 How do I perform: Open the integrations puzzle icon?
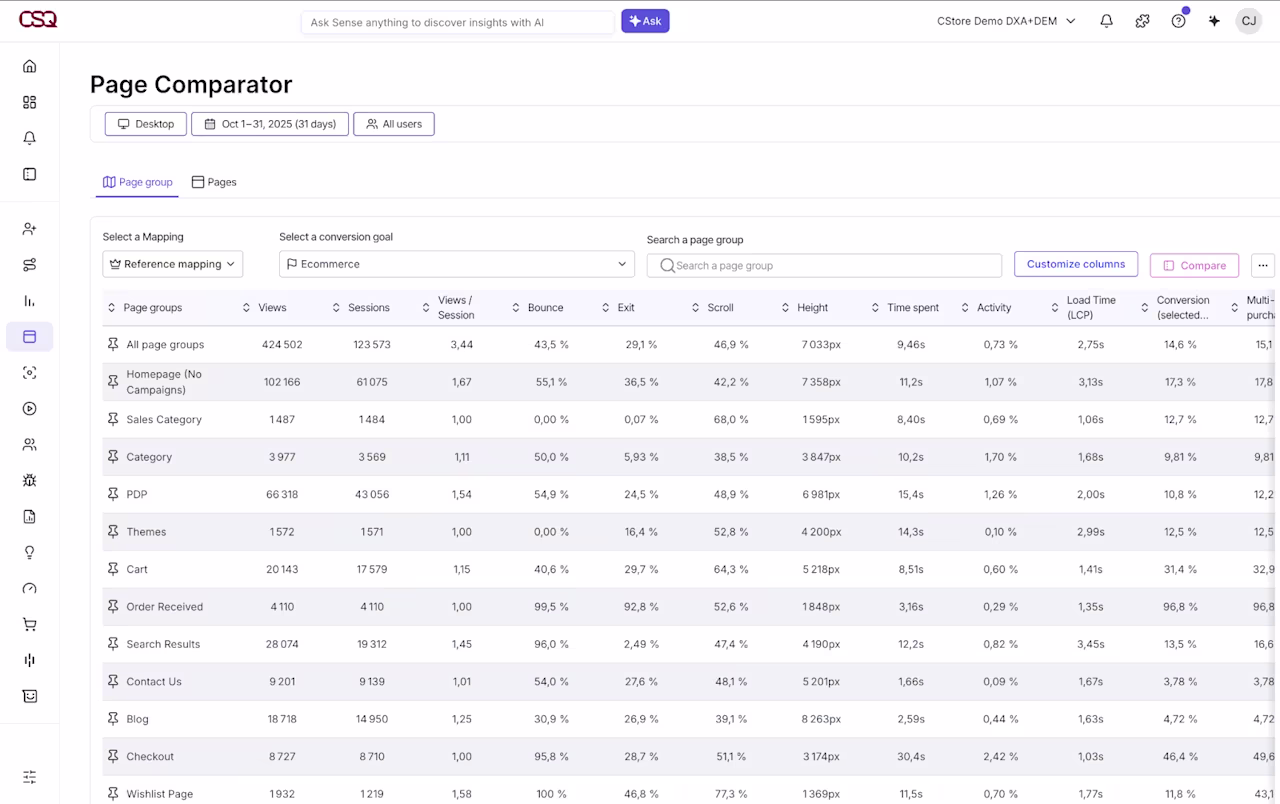coord(1142,21)
